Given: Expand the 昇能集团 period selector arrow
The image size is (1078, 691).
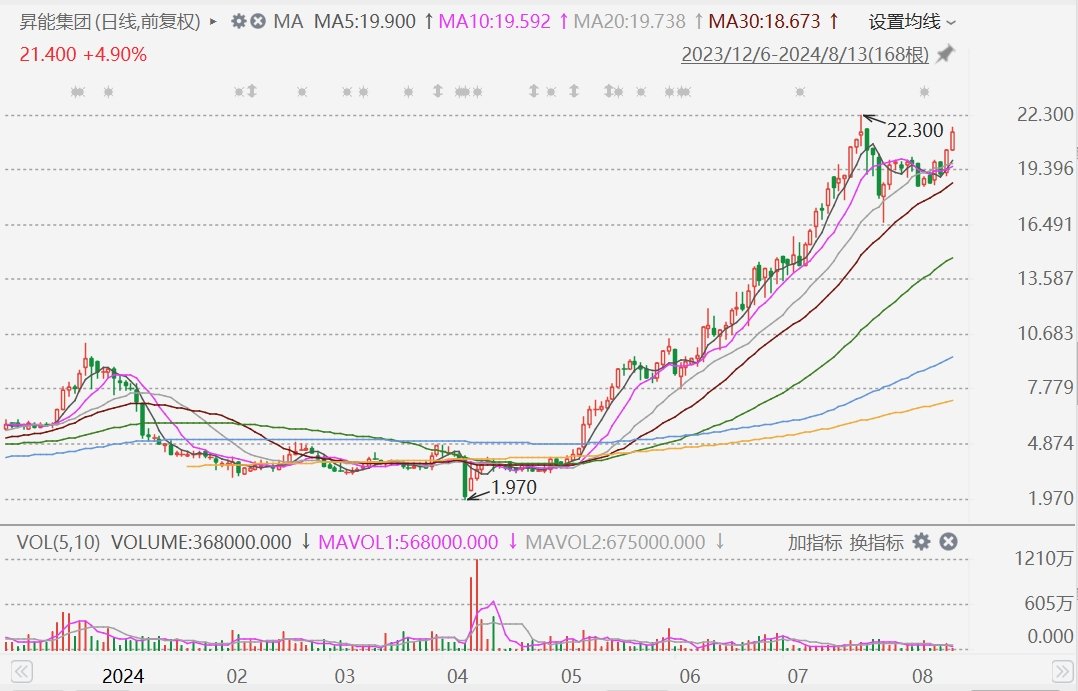Looking at the screenshot, I should (213, 21).
